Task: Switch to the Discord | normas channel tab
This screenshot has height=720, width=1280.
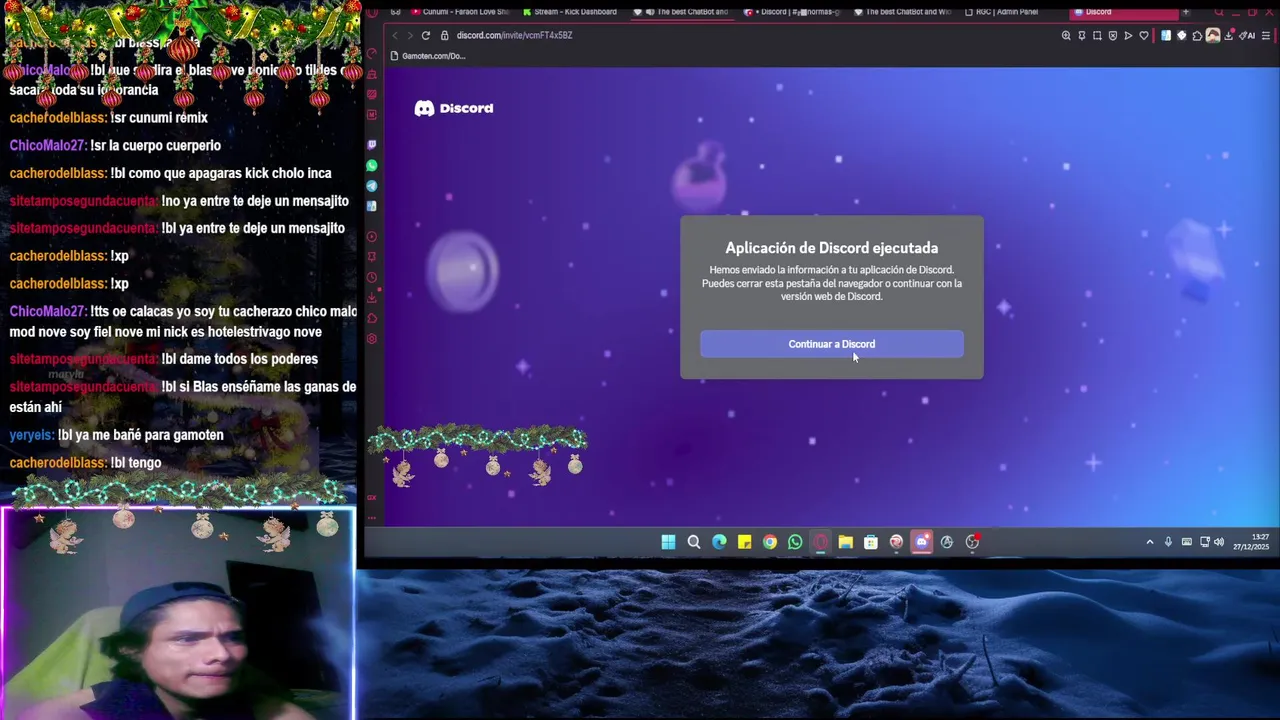Action: pyautogui.click(x=790, y=12)
